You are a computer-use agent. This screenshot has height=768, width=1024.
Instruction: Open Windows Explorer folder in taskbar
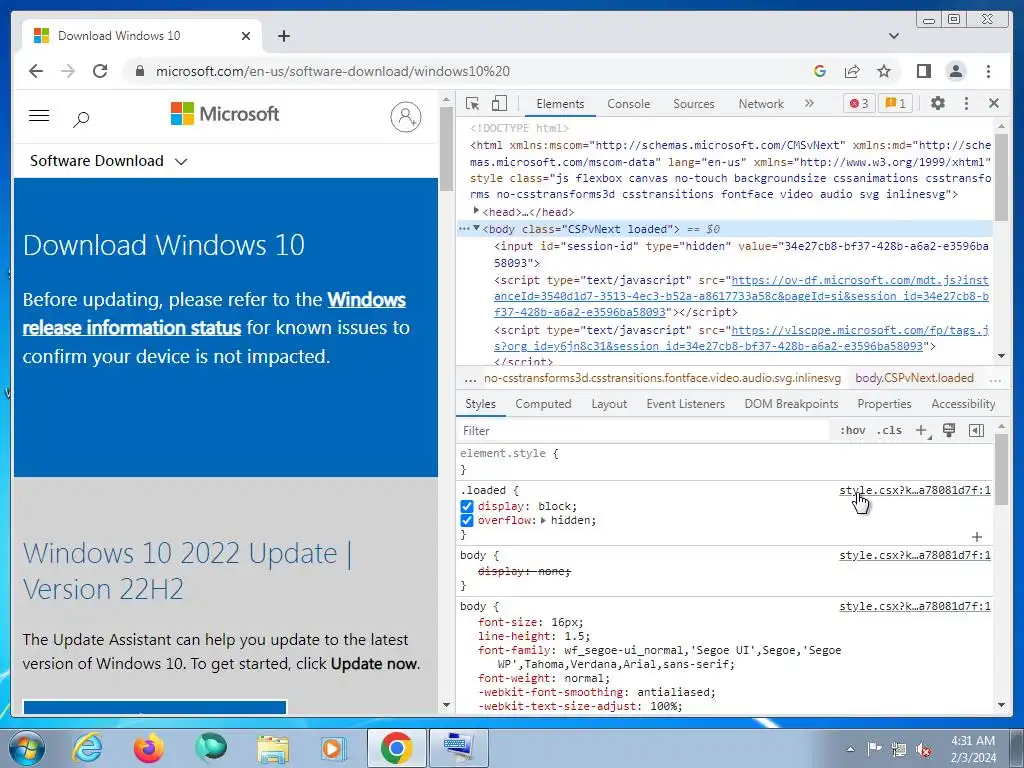click(273, 748)
